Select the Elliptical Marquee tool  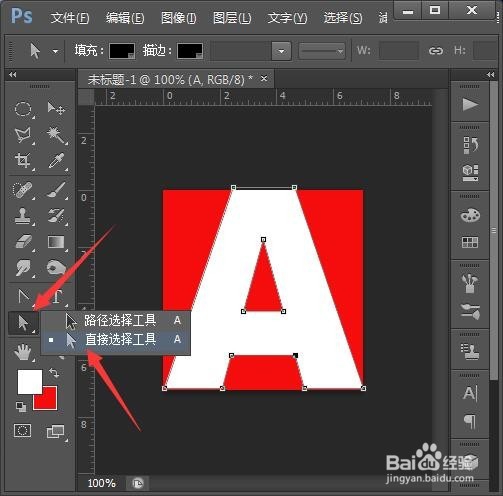23,109
